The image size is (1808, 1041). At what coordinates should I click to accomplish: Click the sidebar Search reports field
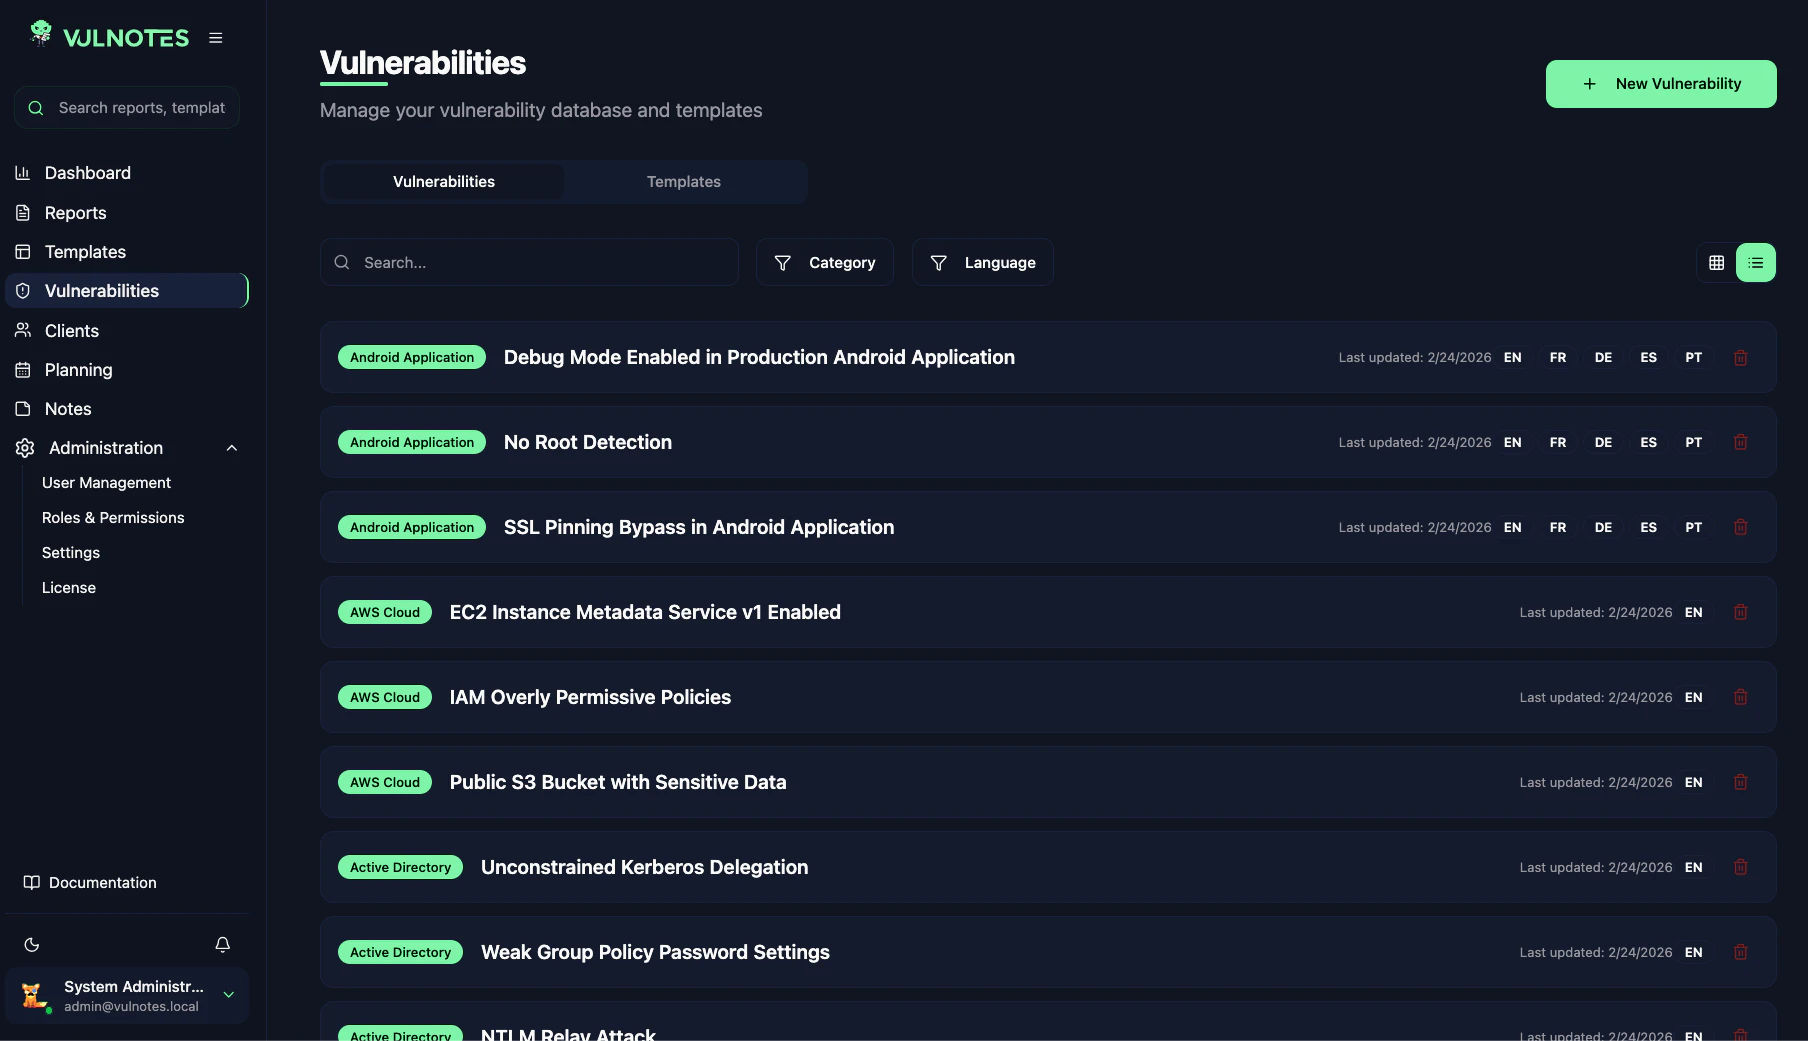tap(127, 108)
